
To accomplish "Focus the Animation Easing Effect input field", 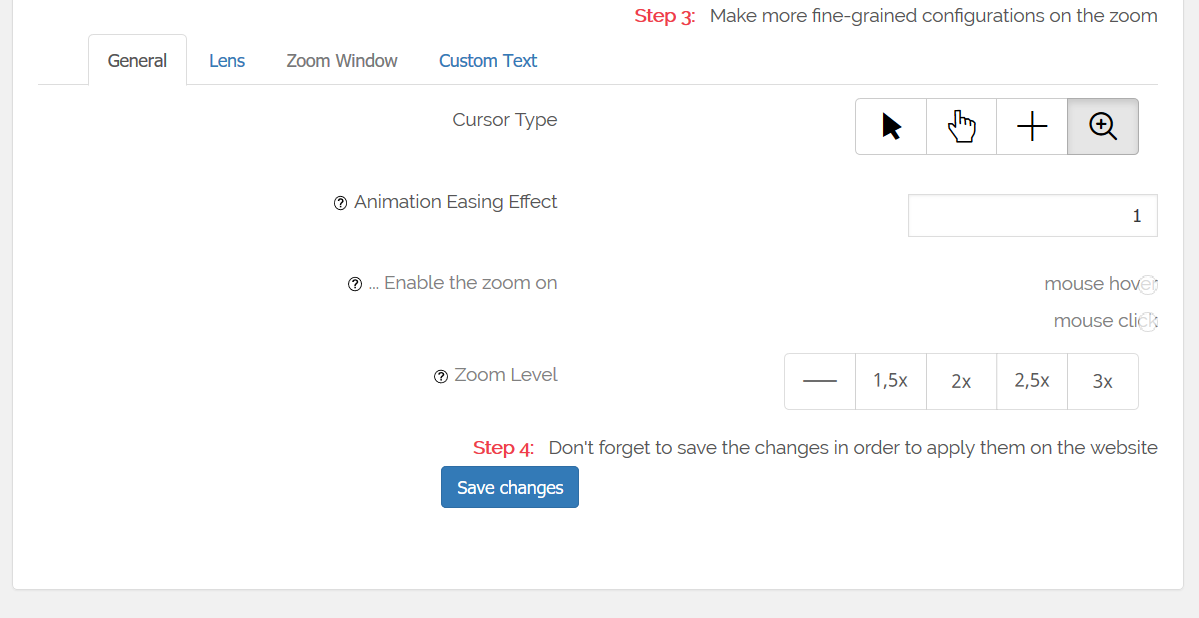I will point(1032,216).
